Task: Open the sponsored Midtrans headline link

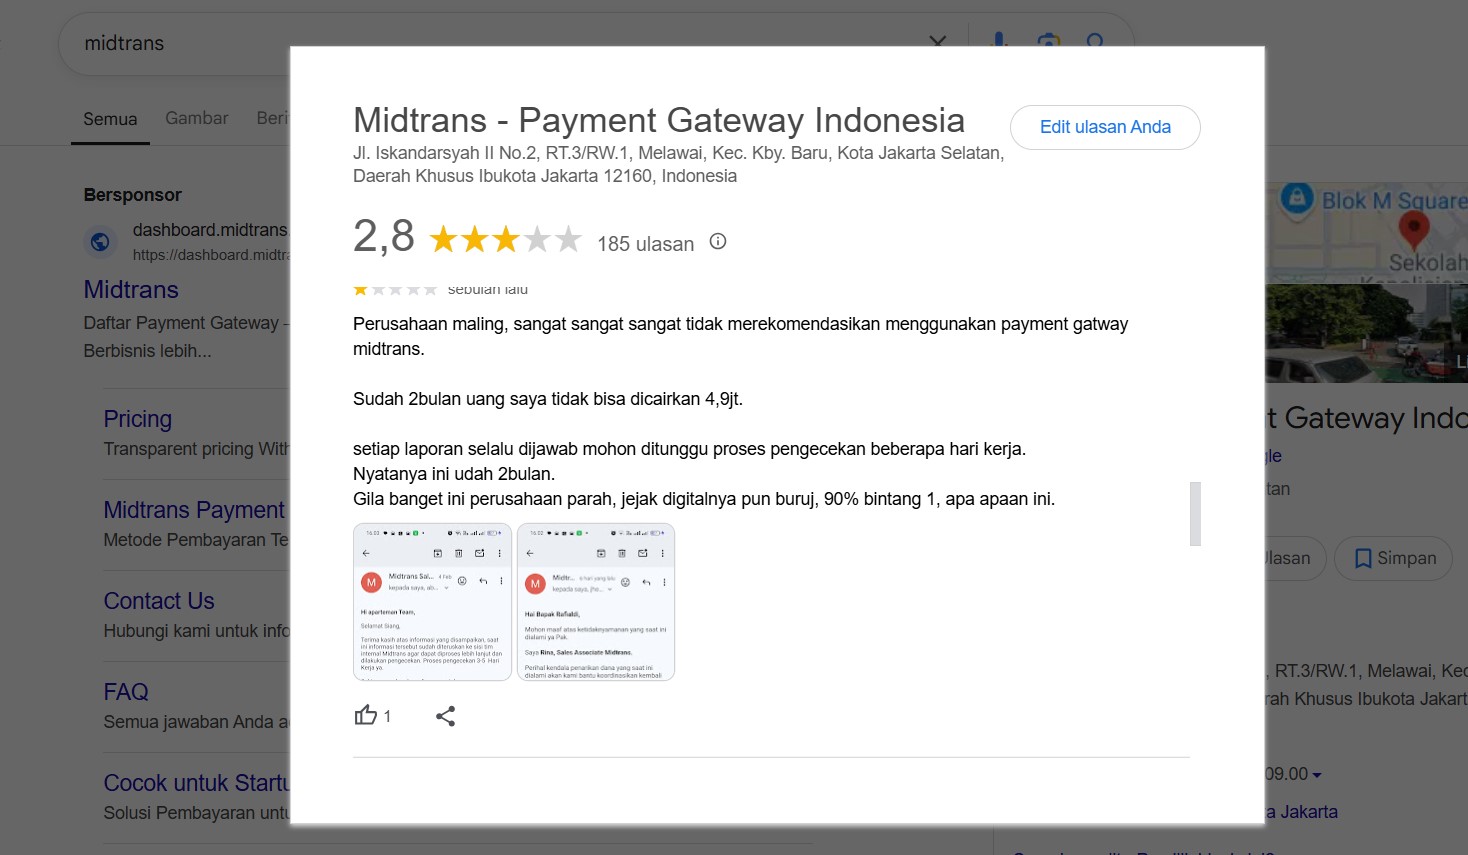Action: pos(131,290)
